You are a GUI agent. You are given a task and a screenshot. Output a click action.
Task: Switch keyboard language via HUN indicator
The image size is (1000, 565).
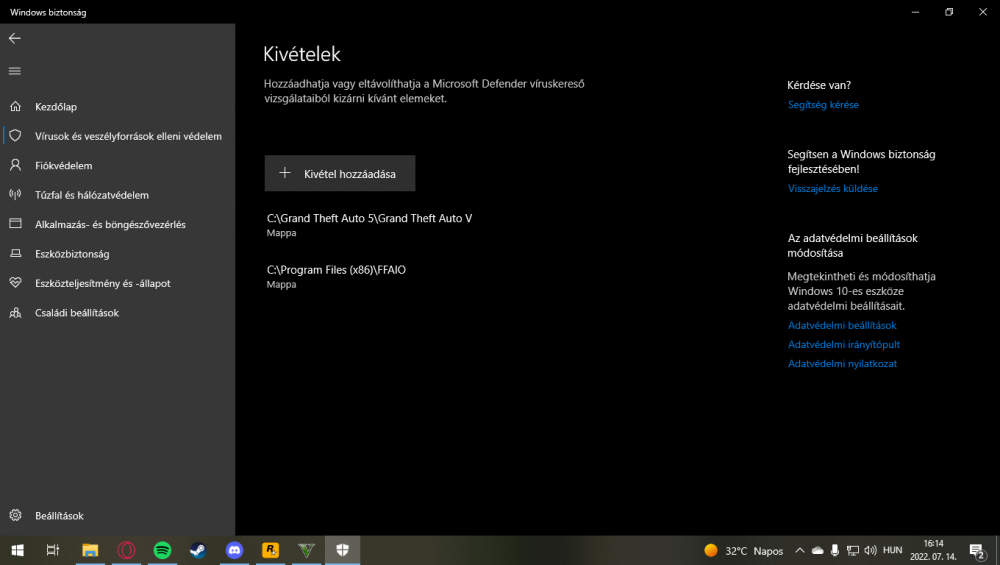click(892, 550)
